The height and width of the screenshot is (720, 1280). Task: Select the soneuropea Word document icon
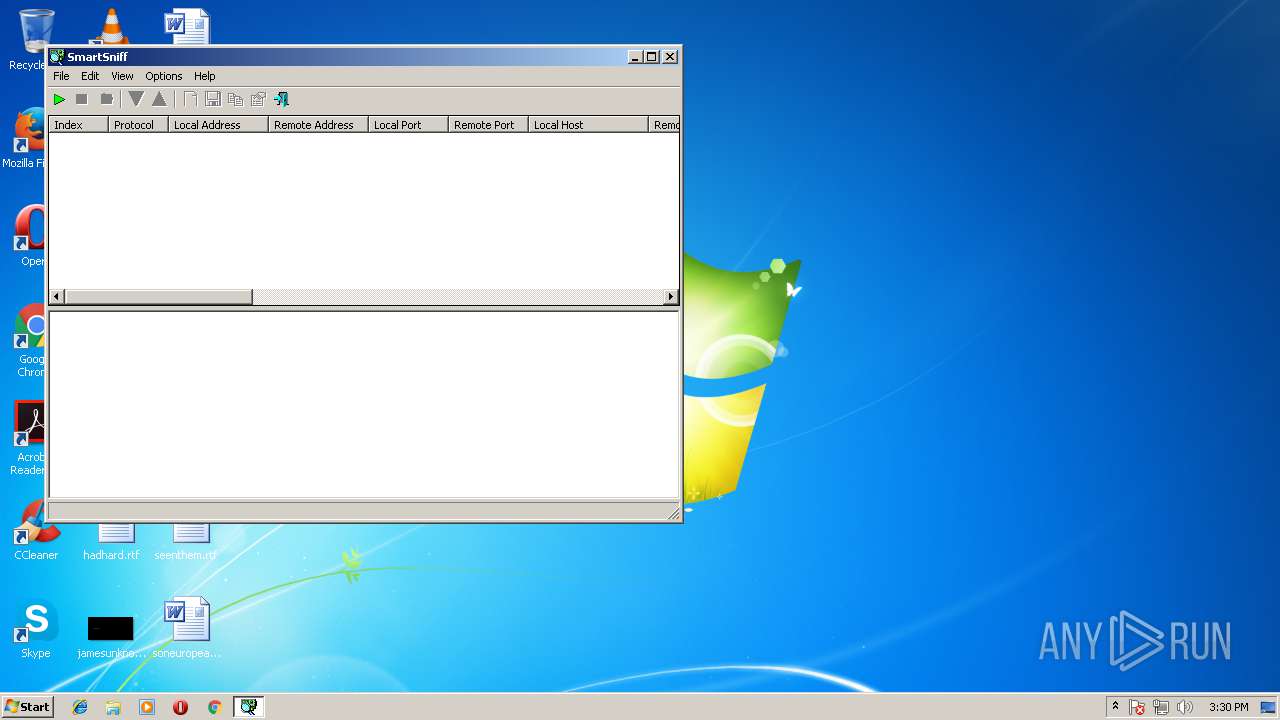pos(187,628)
